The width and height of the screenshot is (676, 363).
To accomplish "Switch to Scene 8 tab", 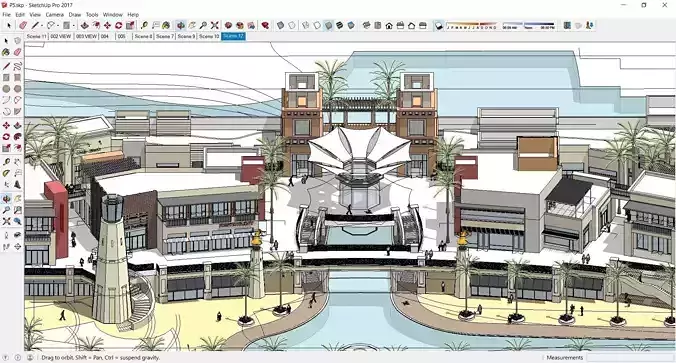I will pyautogui.click(x=143, y=36).
